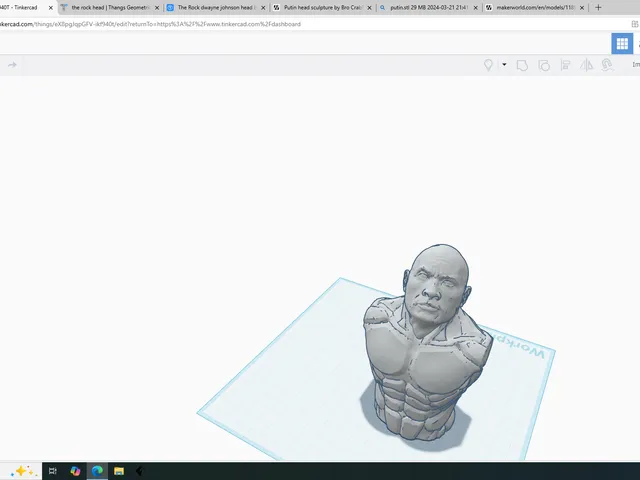Click the Ungroup shapes icon
640x480 pixels.
click(544, 65)
